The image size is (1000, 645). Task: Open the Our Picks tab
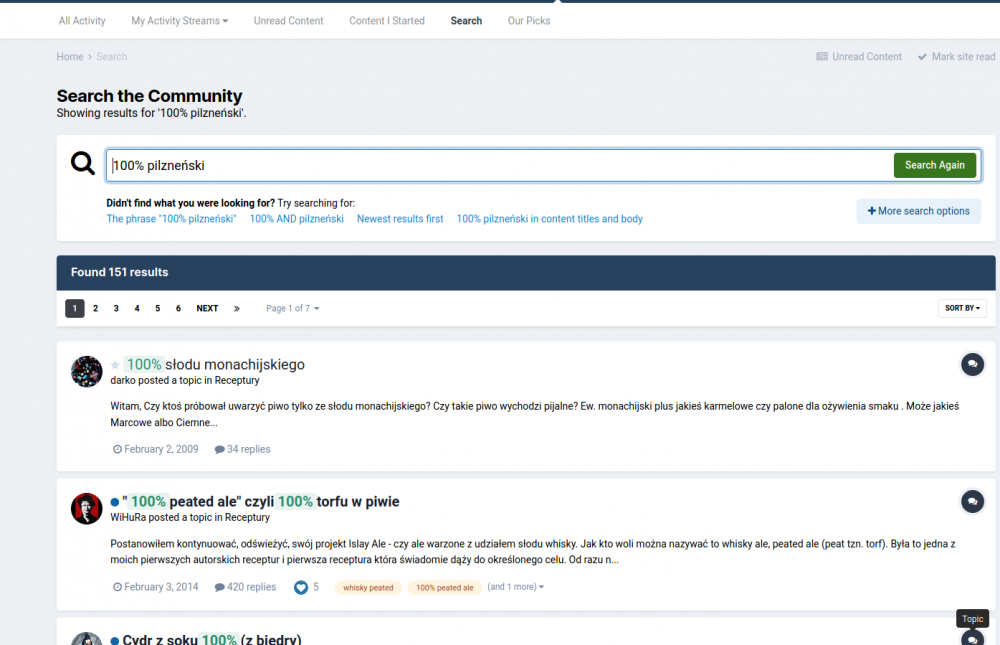coord(529,21)
